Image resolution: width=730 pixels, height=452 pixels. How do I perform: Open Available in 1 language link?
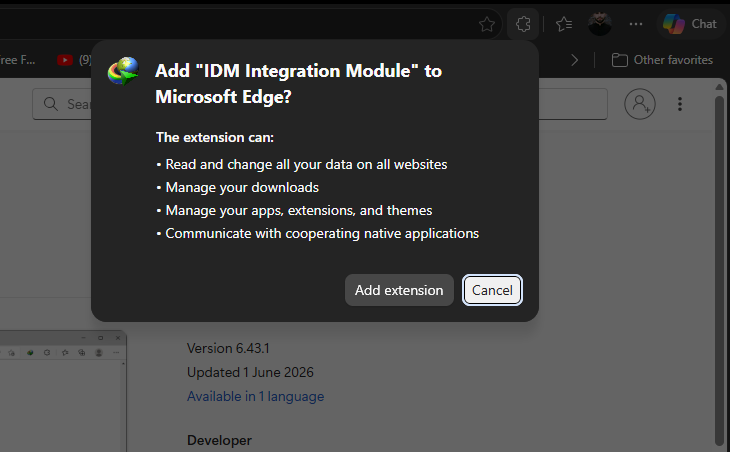pyautogui.click(x=255, y=396)
